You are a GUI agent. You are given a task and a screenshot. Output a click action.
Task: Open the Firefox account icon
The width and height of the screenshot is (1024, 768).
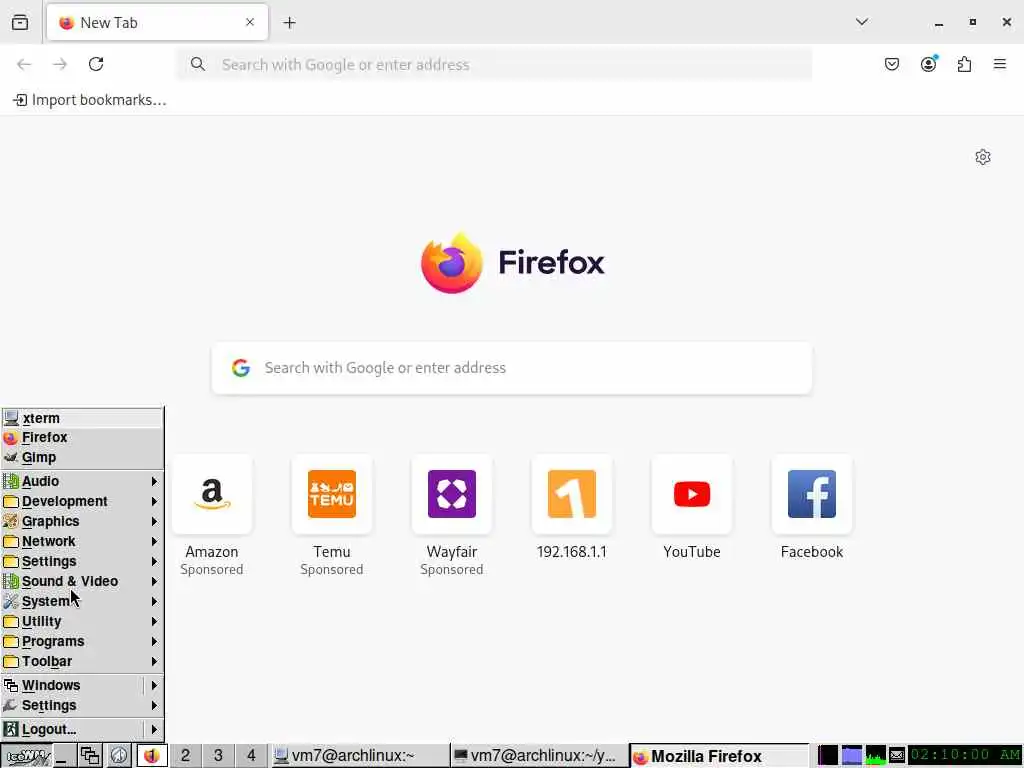tap(928, 64)
